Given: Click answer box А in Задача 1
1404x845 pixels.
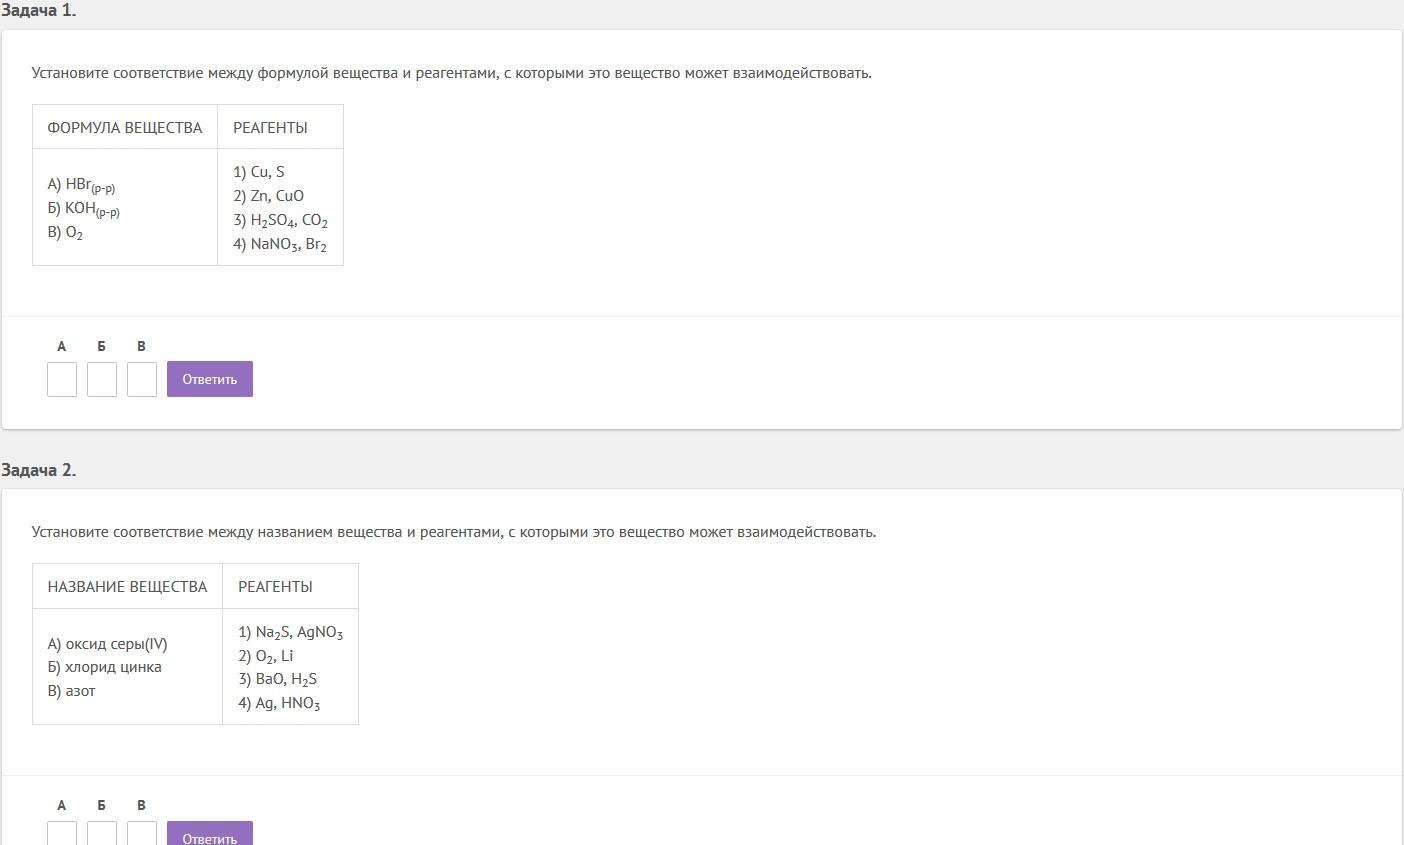Looking at the screenshot, I should pos(62,379).
